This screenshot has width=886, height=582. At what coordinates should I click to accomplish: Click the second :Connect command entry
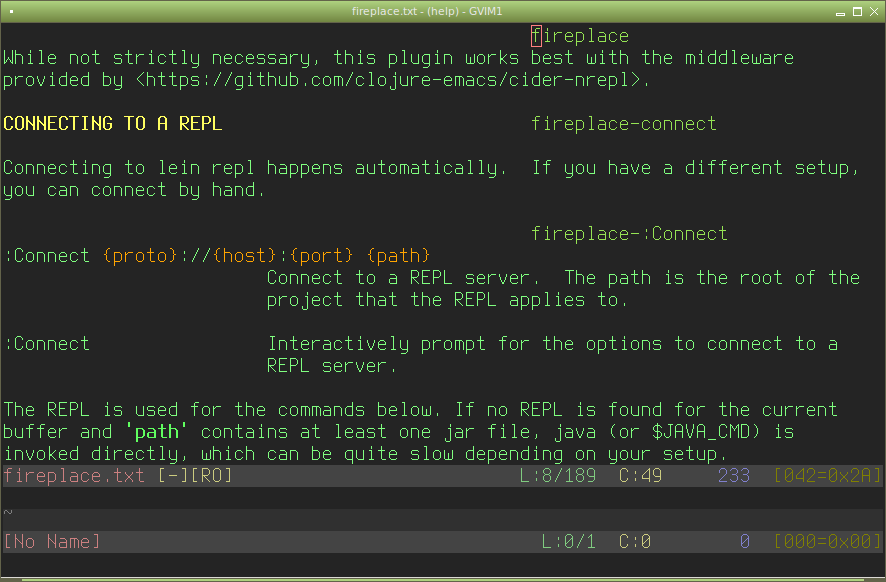point(47,344)
